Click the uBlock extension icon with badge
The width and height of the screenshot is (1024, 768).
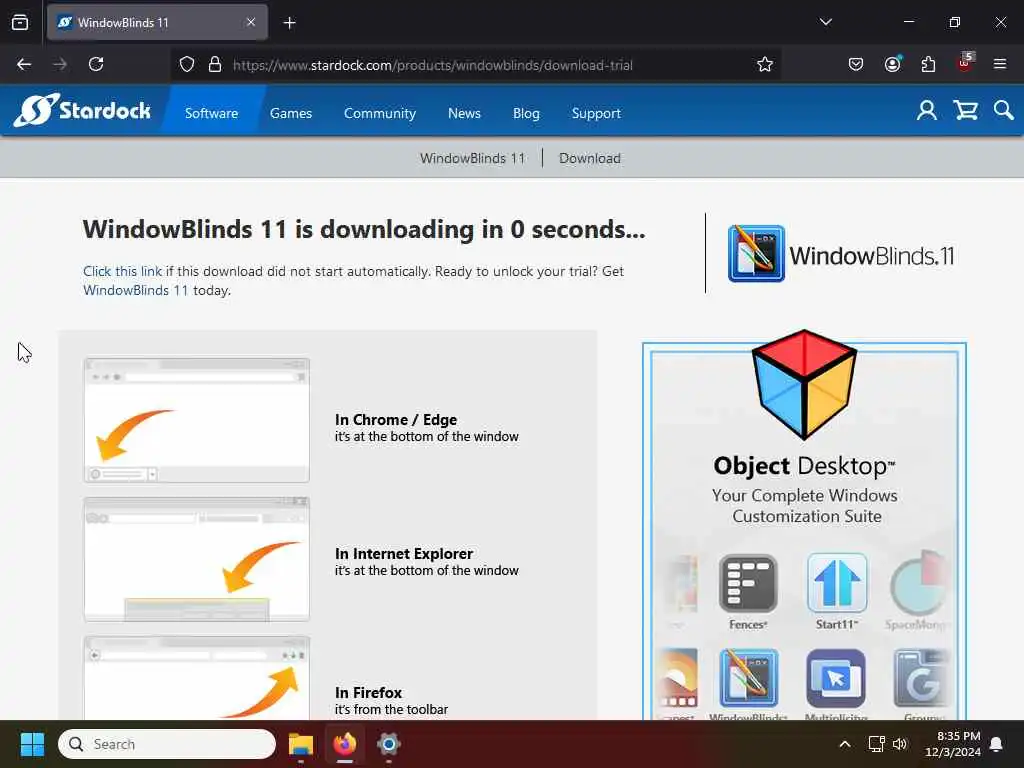pyautogui.click(x=965, y=62)
